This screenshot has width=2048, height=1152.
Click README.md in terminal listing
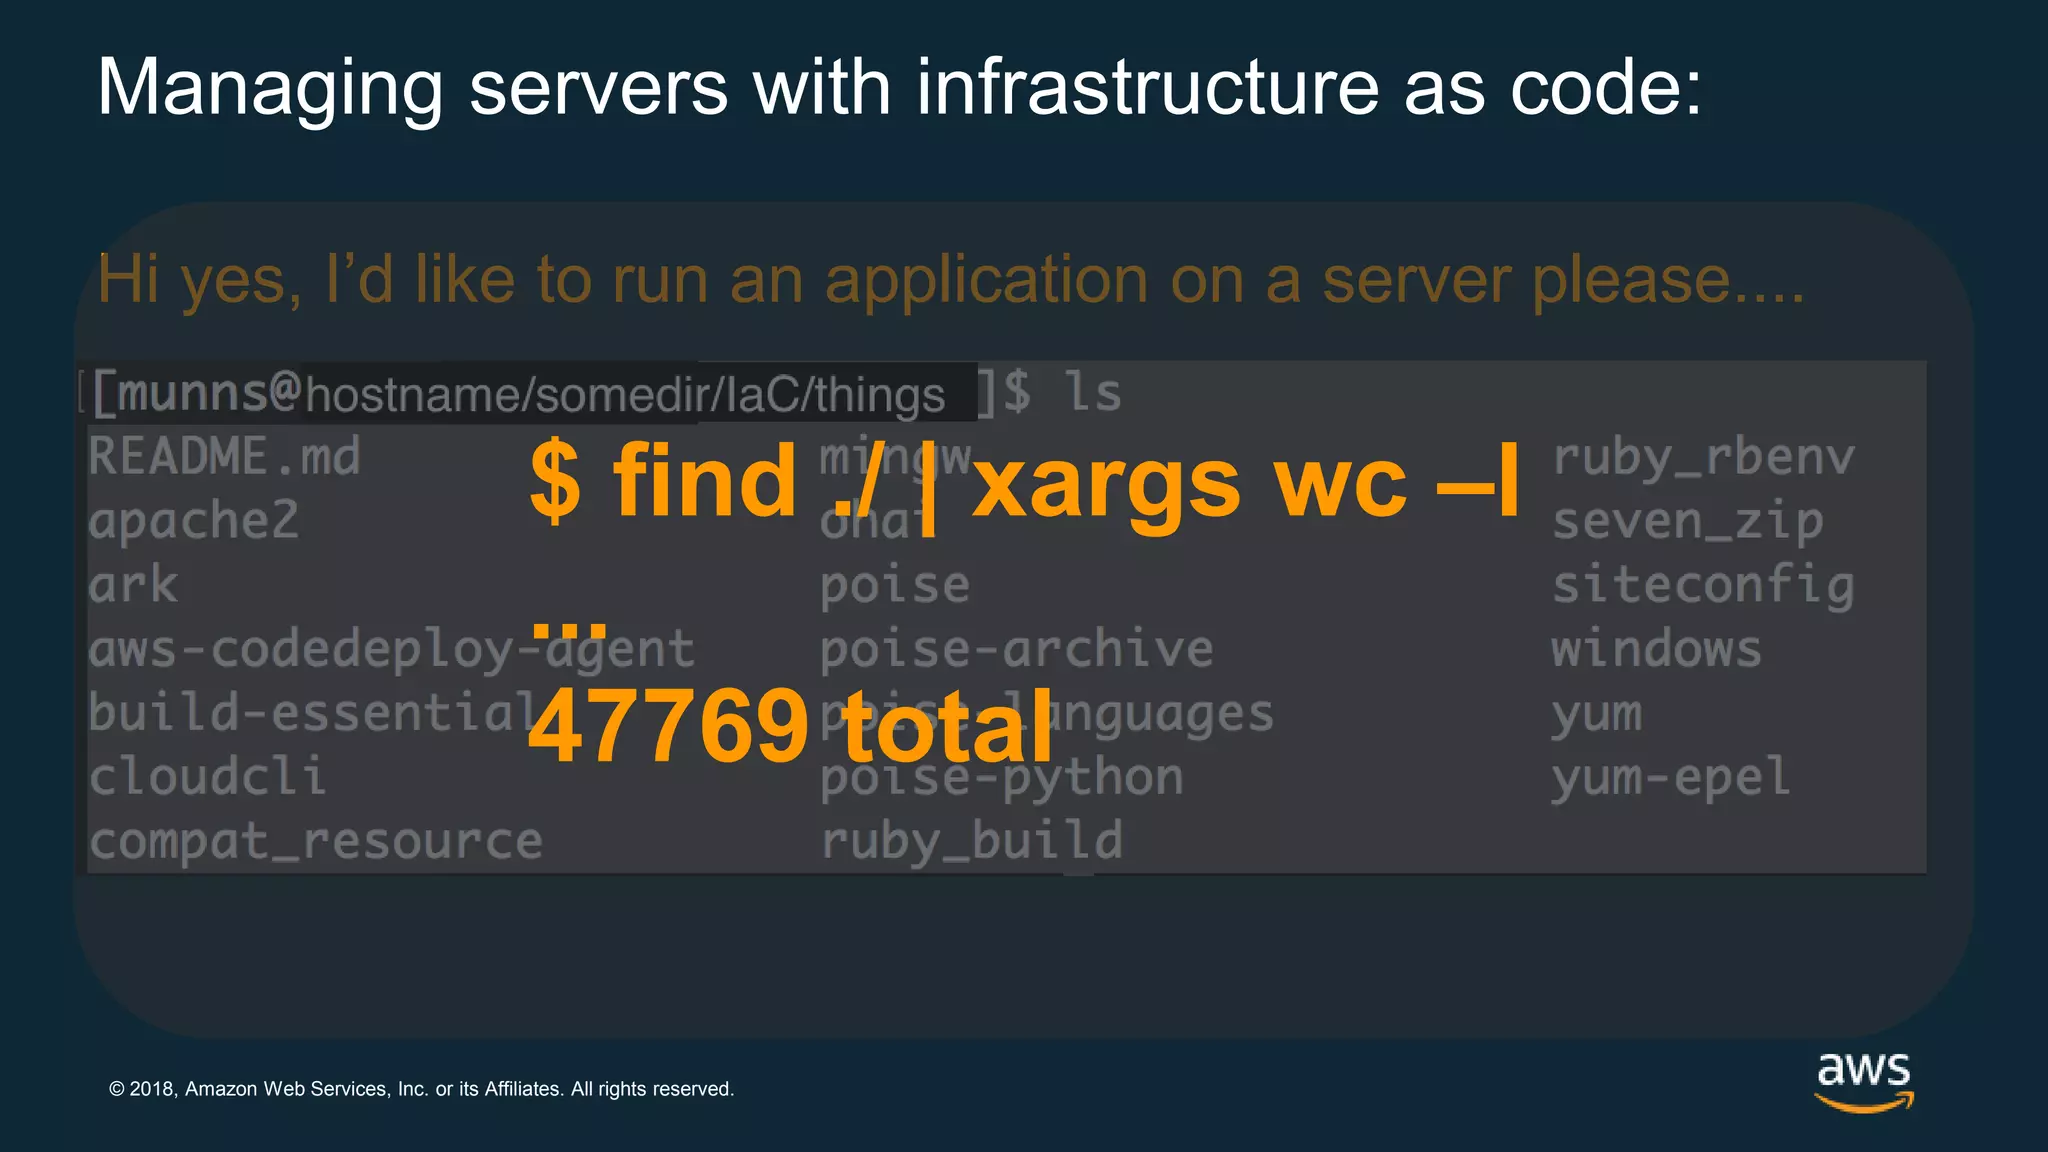224,456
